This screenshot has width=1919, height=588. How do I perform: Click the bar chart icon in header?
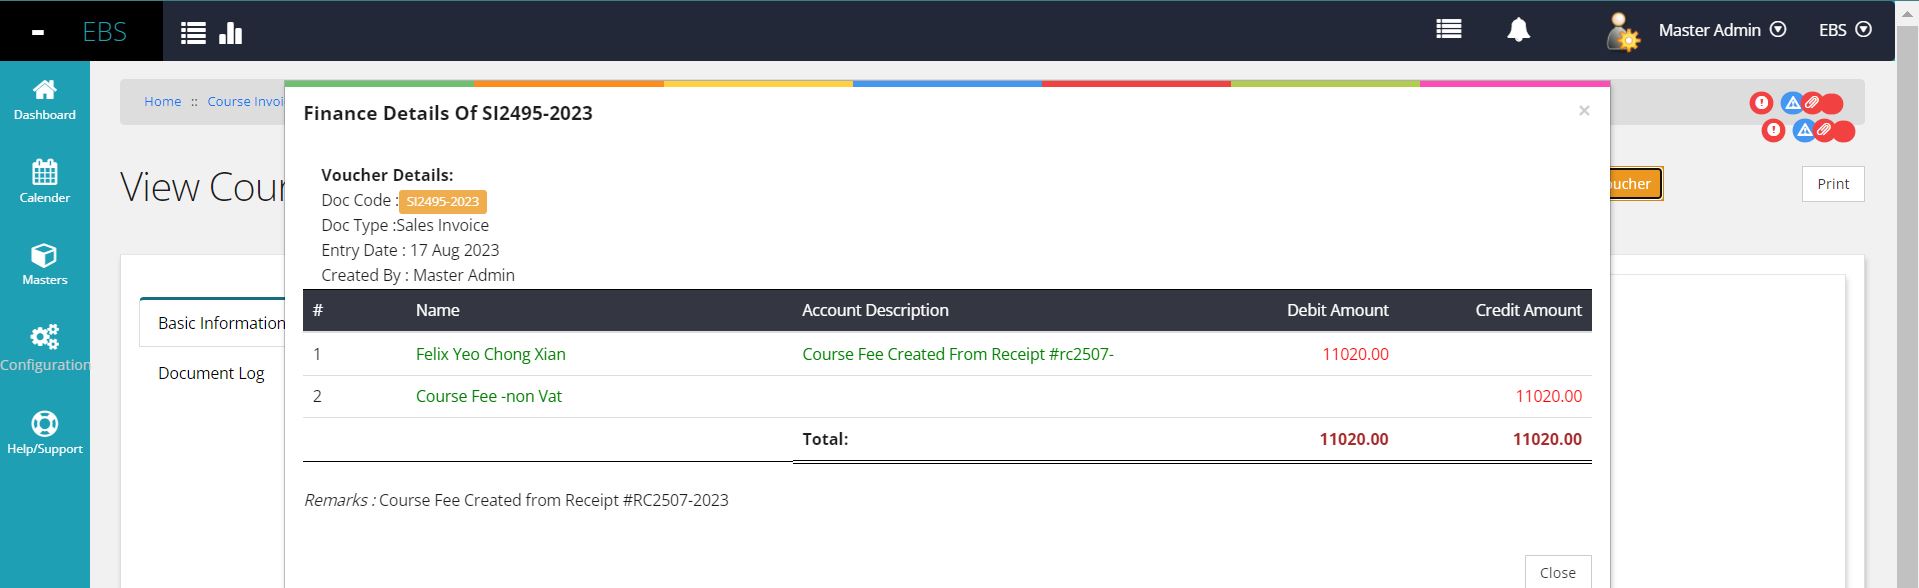[x=231, y=33]
